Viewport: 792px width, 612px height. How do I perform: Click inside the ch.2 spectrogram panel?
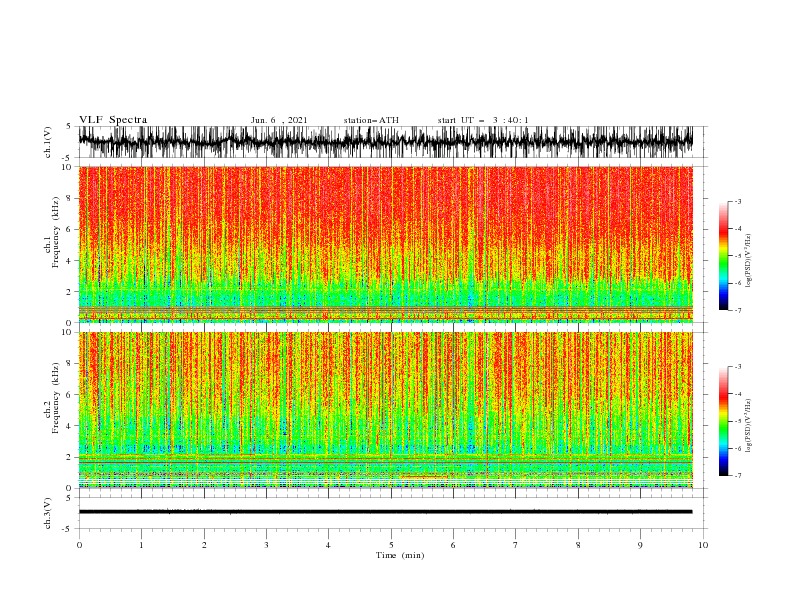click(x=385, y=410)
